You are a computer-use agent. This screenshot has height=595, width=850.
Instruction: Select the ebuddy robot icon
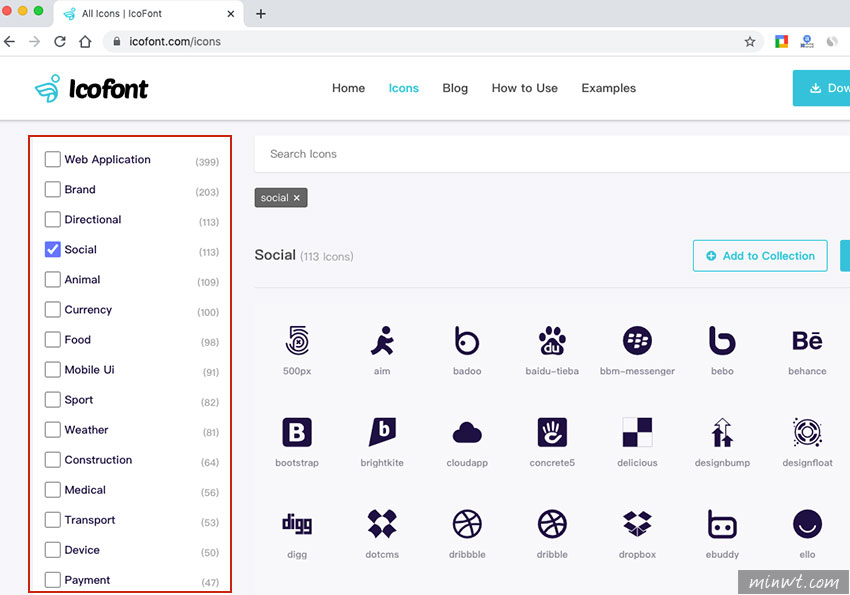pyautogui.click(x=722, y=524)
